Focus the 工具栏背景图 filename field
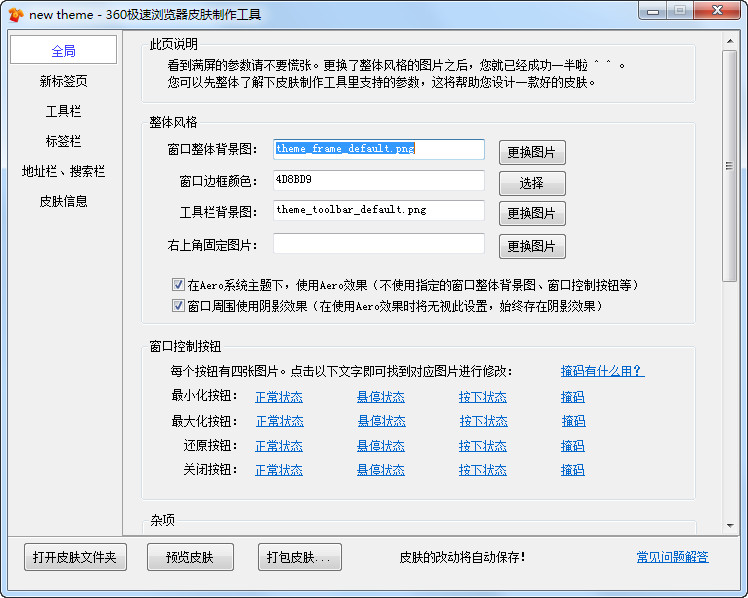The width and height of the screenshot is (748, 598). [x=379, y=210]
